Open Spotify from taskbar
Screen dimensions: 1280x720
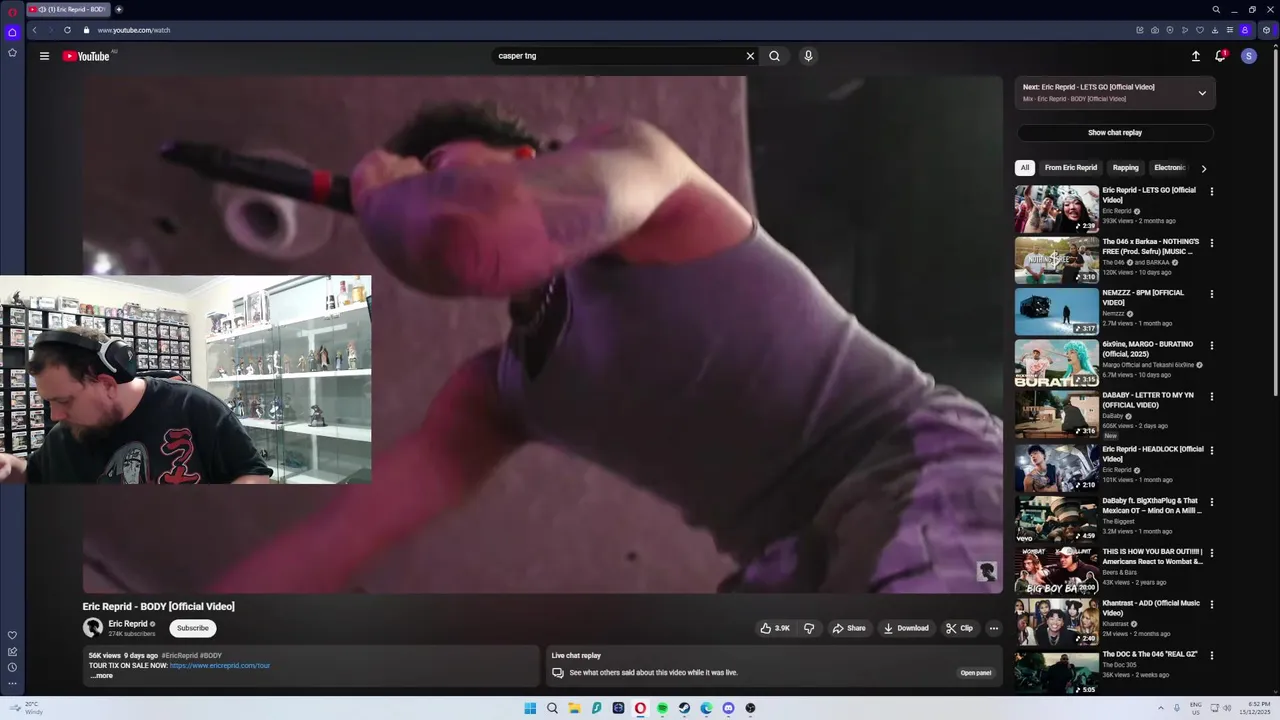[x=662, y=708]
